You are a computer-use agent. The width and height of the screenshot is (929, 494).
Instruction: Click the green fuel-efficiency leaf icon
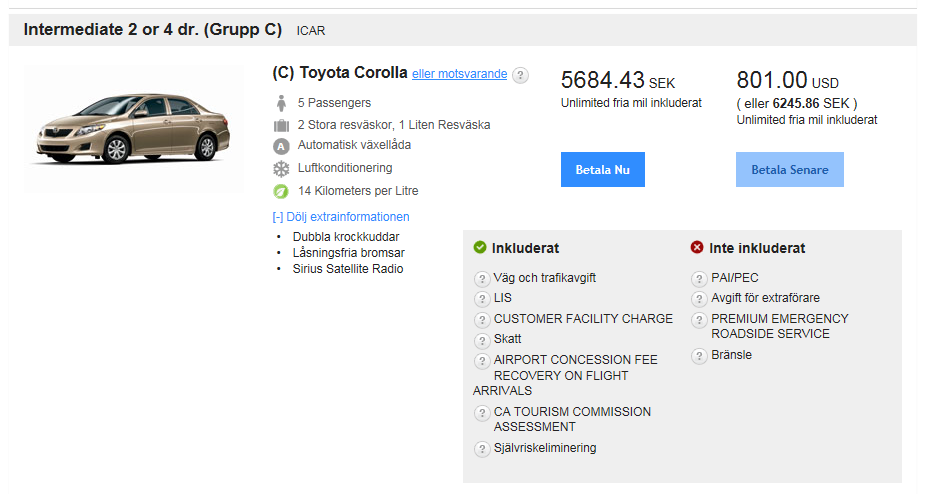(x=281, y=191)
